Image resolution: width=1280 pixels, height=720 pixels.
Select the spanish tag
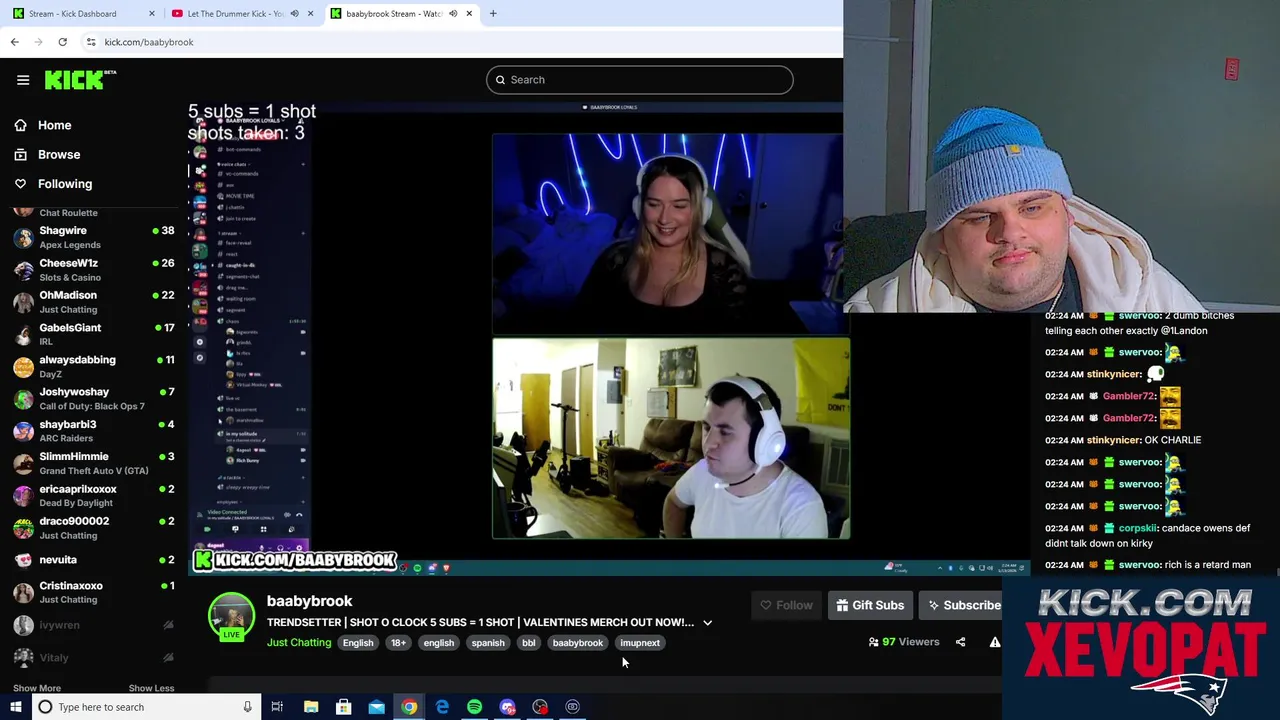(488, 643)
